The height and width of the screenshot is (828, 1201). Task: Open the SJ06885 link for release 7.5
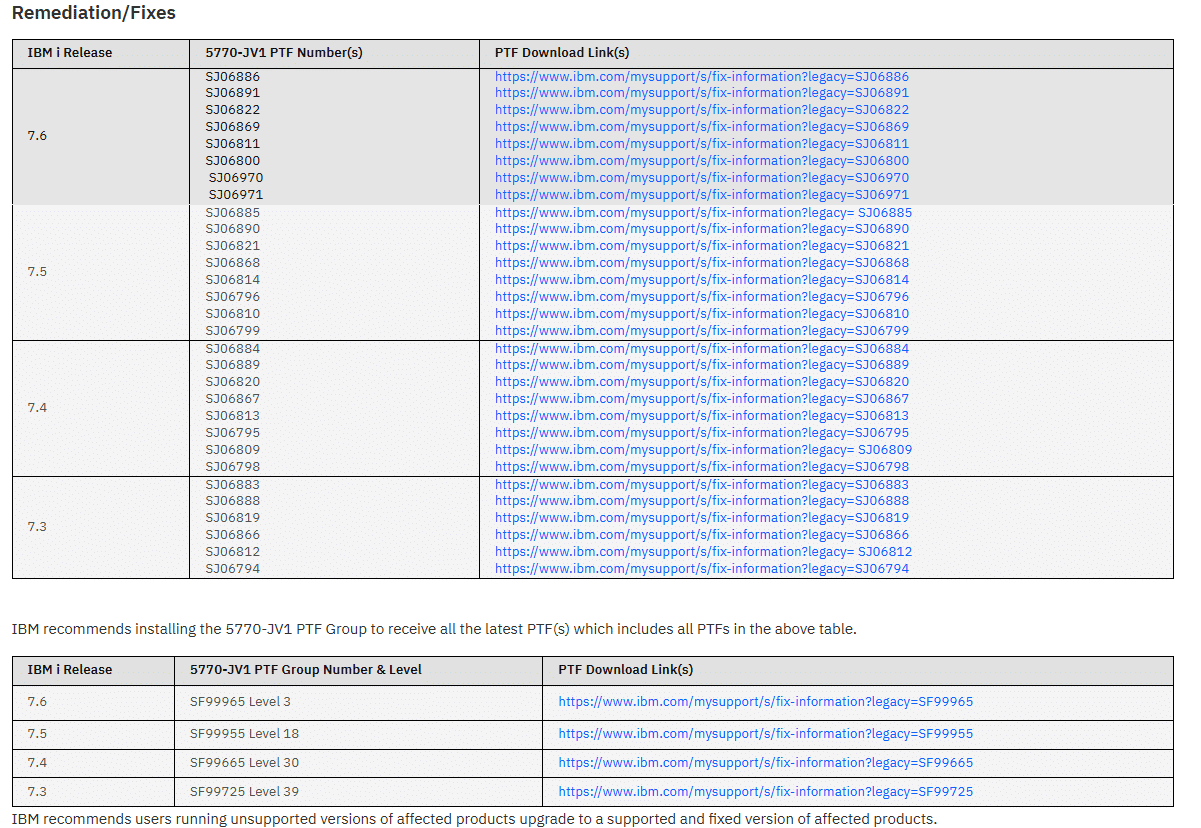pyautogui.click(x=703, y=213)
